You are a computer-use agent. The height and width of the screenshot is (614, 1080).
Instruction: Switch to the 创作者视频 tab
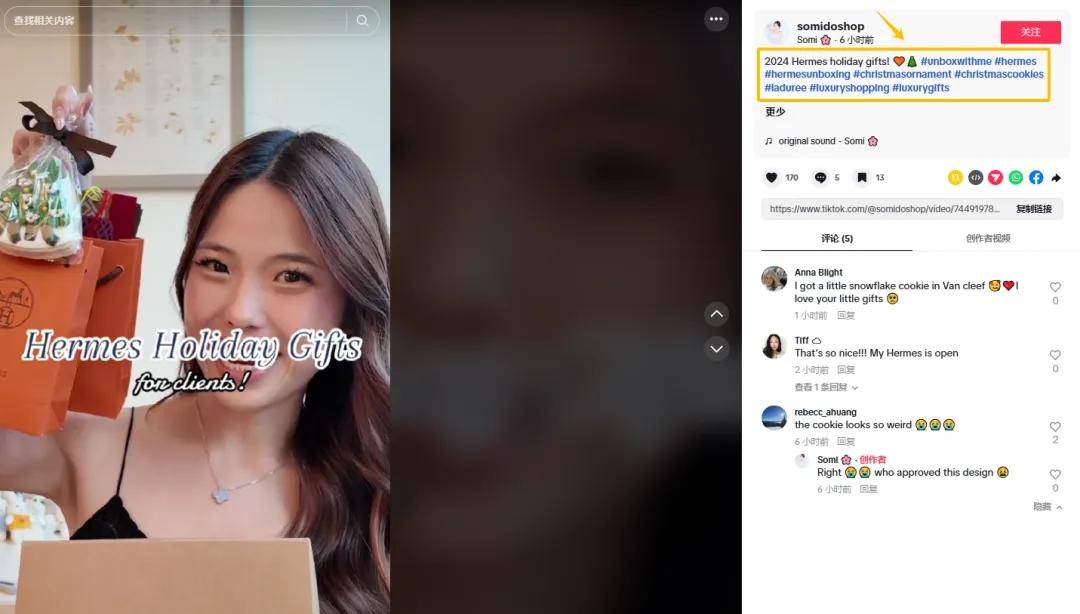click(988, 238)
